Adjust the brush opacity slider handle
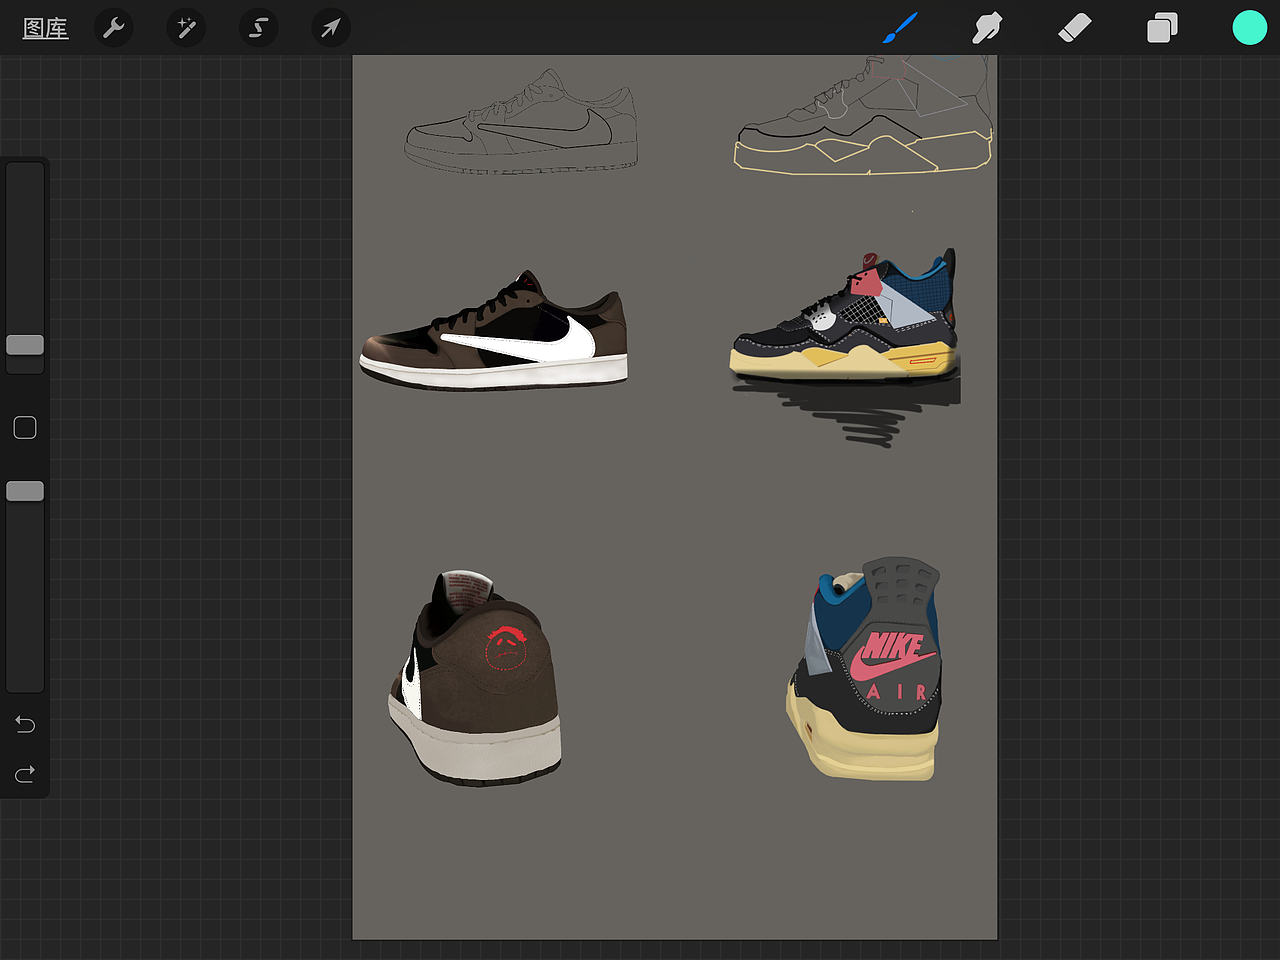Viewport: 1280px width, 960px height. click(x=25, y=491)
